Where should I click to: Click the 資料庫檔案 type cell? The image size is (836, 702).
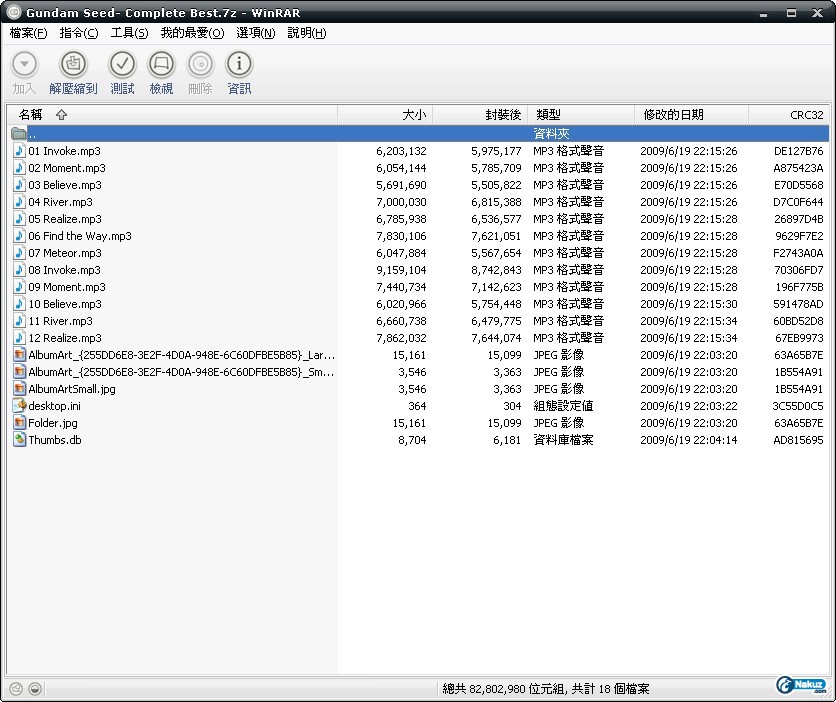click(x=563, y=440)
